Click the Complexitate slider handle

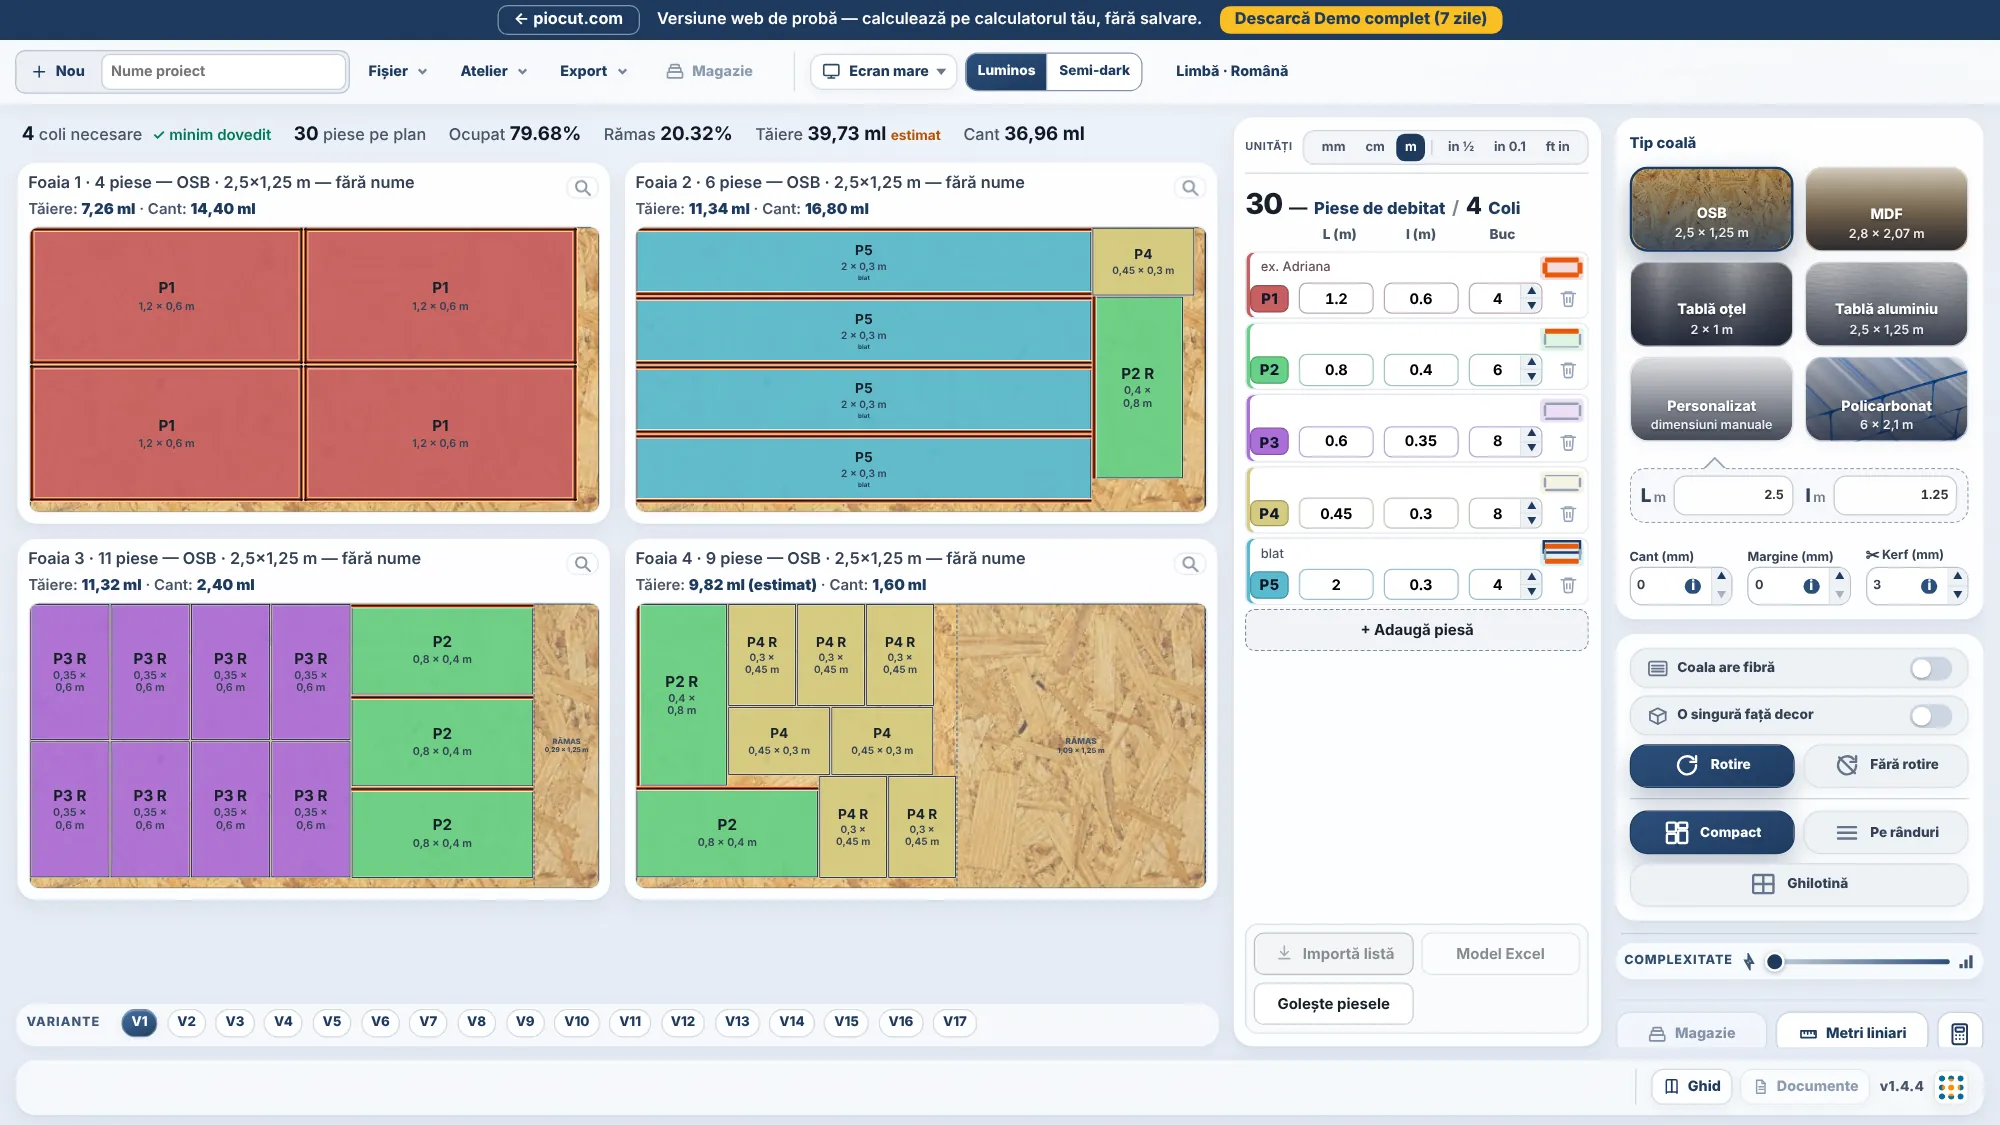[1774, 962]
